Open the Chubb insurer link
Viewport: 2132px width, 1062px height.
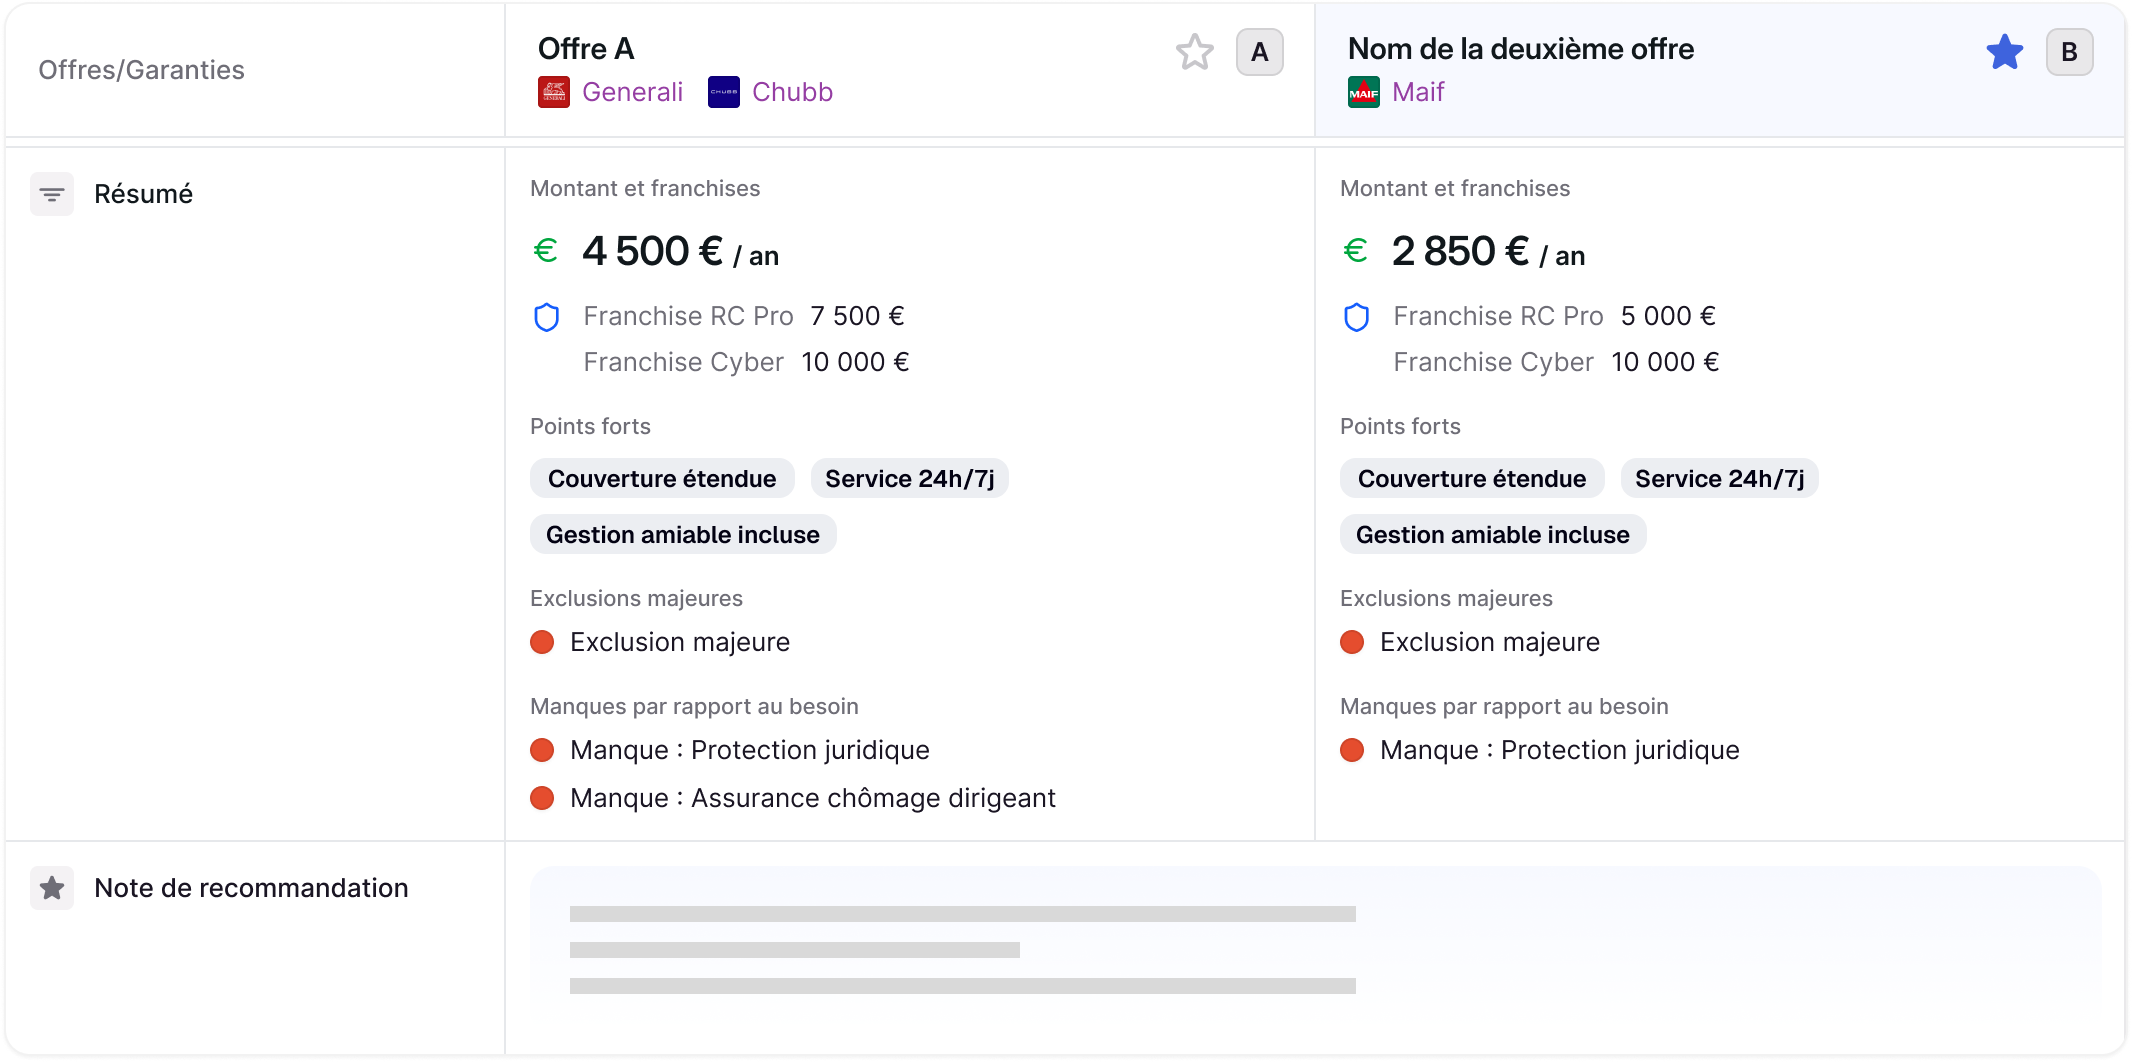point(792,92)
